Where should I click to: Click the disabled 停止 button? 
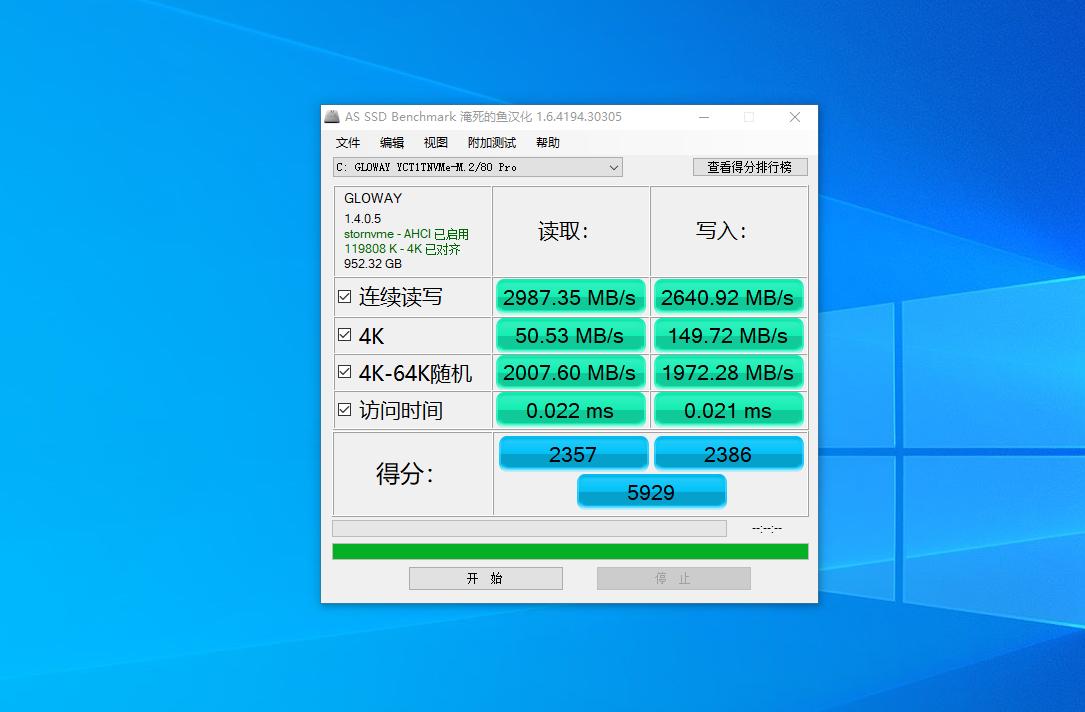click(x=673, y=578)
